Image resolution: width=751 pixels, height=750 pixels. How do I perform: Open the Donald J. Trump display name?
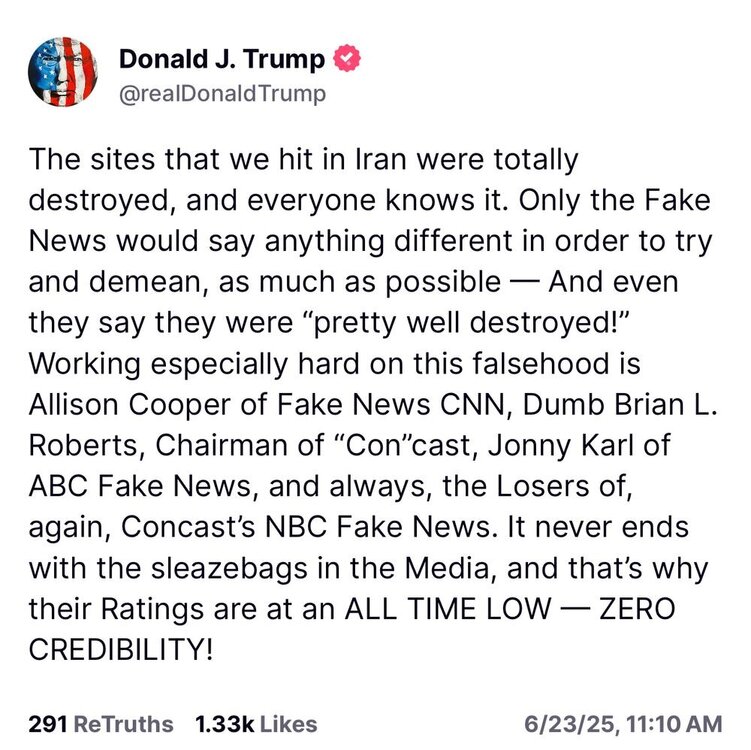[x=222, y=59]
